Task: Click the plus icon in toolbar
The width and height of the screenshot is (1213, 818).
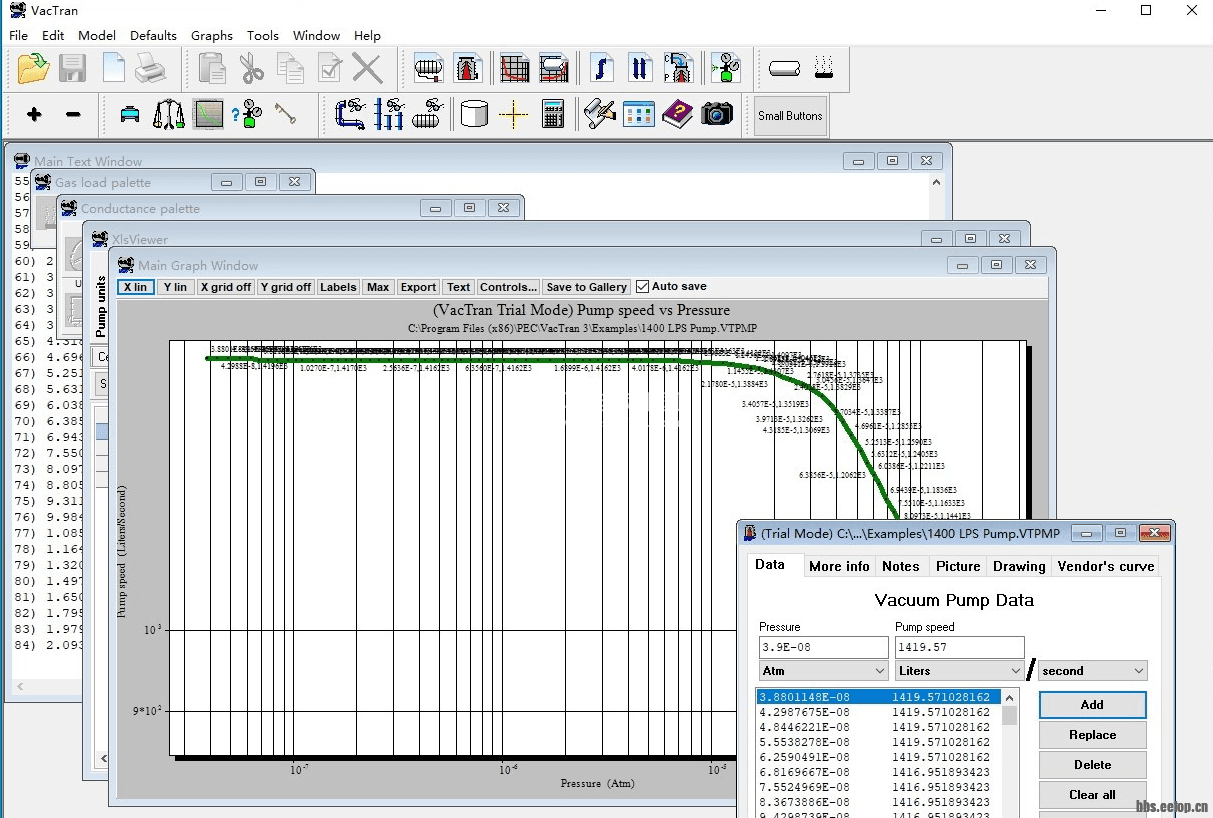Action: point(34,114)
